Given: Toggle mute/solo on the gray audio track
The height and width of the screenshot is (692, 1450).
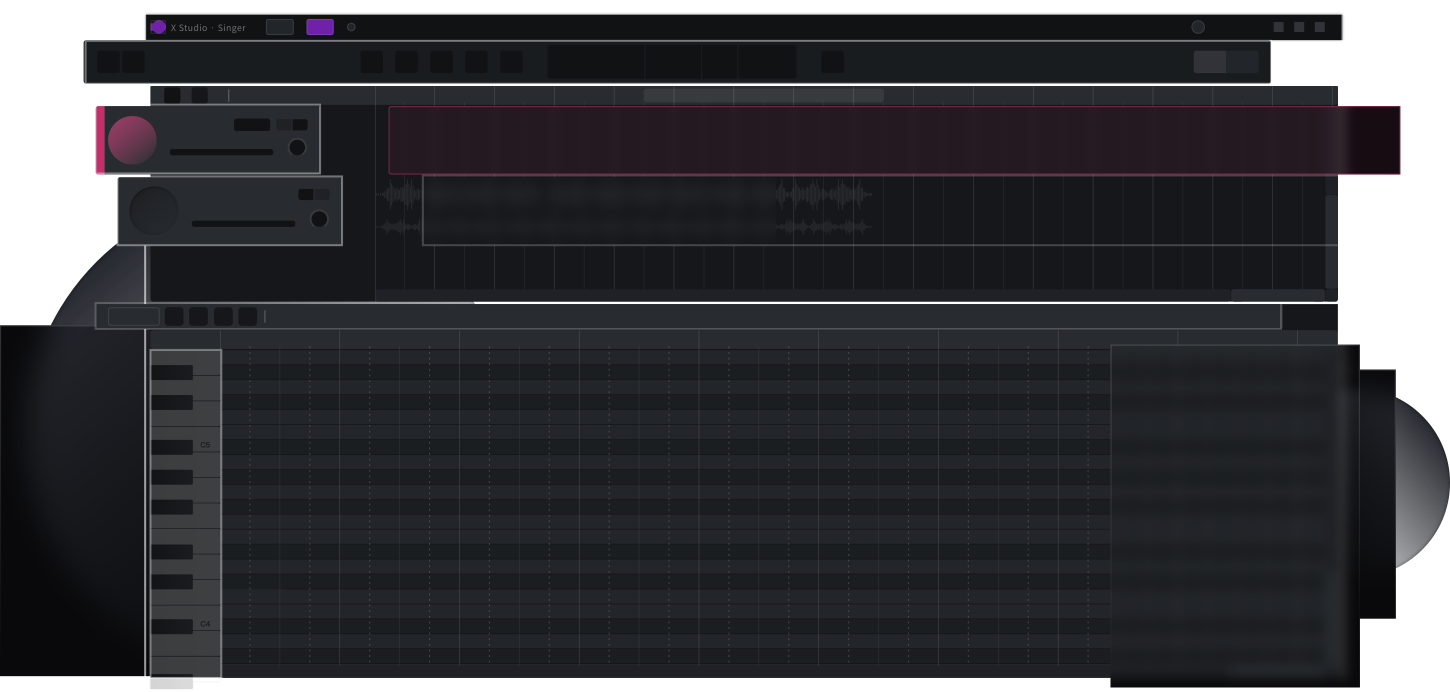Looking at the screenshot, I should click(314, 194).
